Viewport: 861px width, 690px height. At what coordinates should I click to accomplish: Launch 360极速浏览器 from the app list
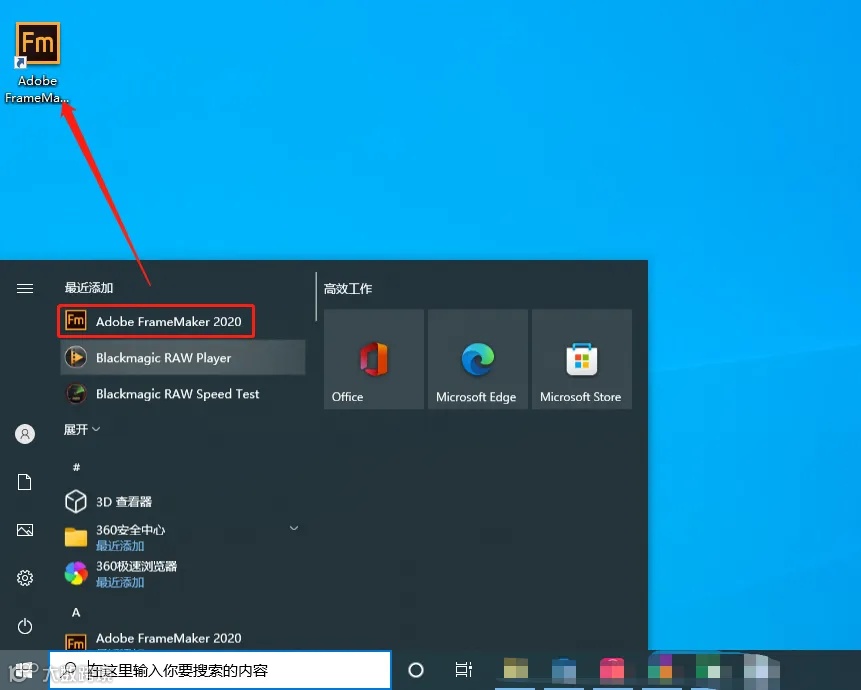point(182,574)
